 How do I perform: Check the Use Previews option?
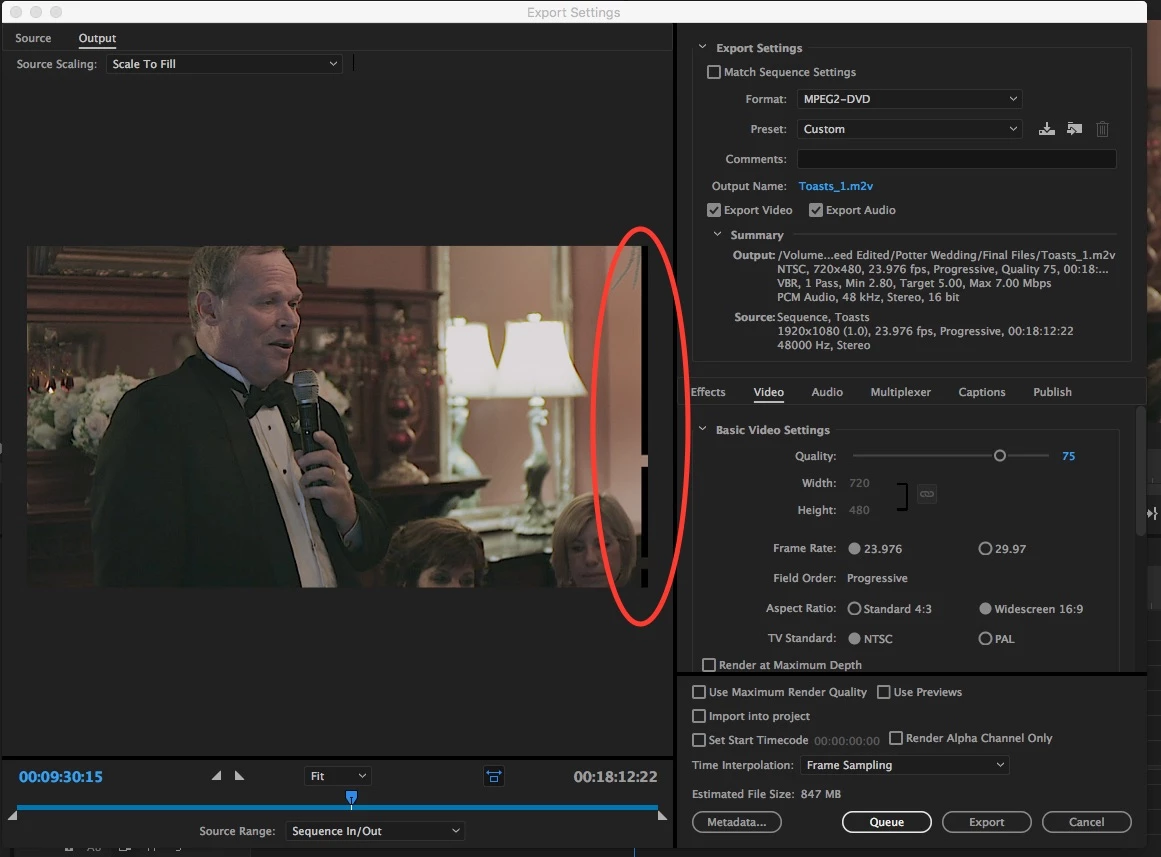click(x=883, y=692)
